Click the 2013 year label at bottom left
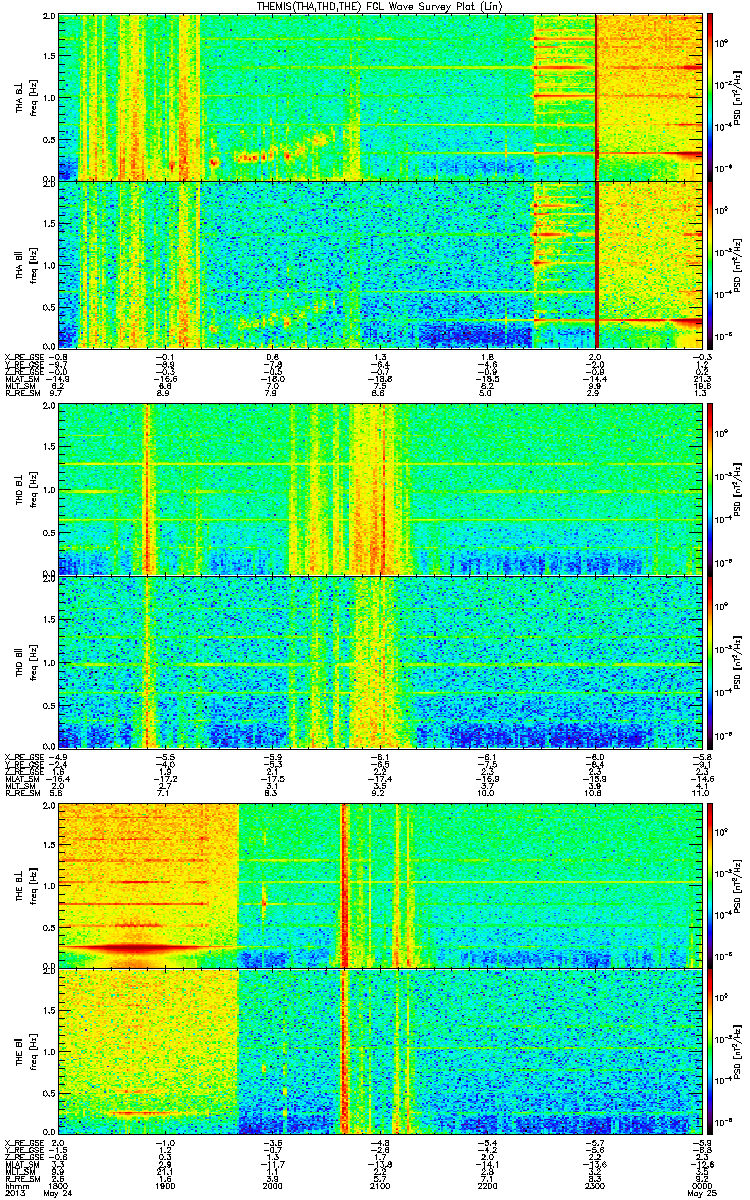The image size is (750, 1200). (15, 1193)
